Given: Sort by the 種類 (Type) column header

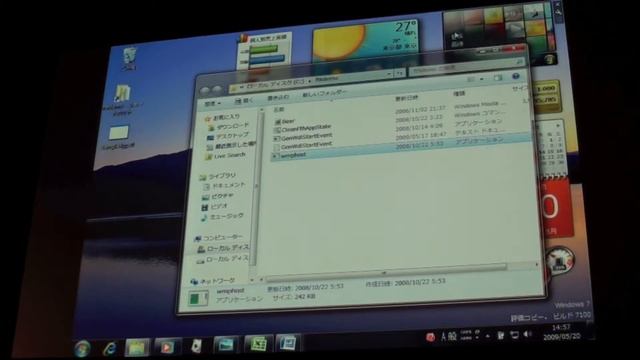Looking at the screenshot, I should [x=459, y=93].
